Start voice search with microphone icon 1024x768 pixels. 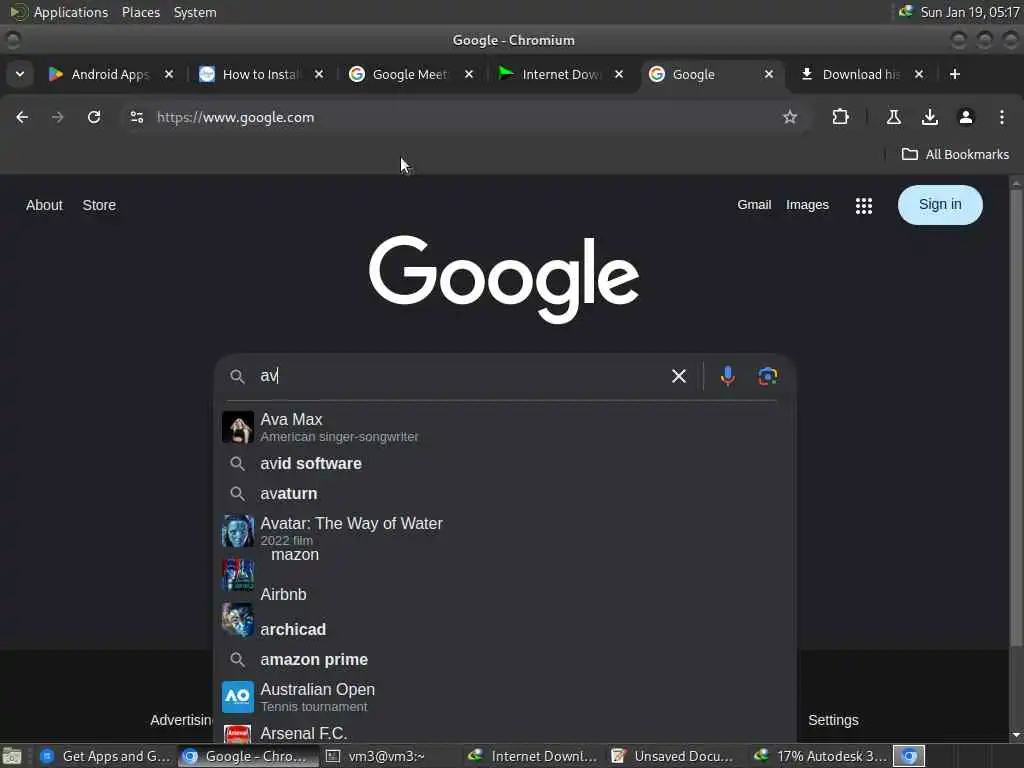tap(727, 376)
